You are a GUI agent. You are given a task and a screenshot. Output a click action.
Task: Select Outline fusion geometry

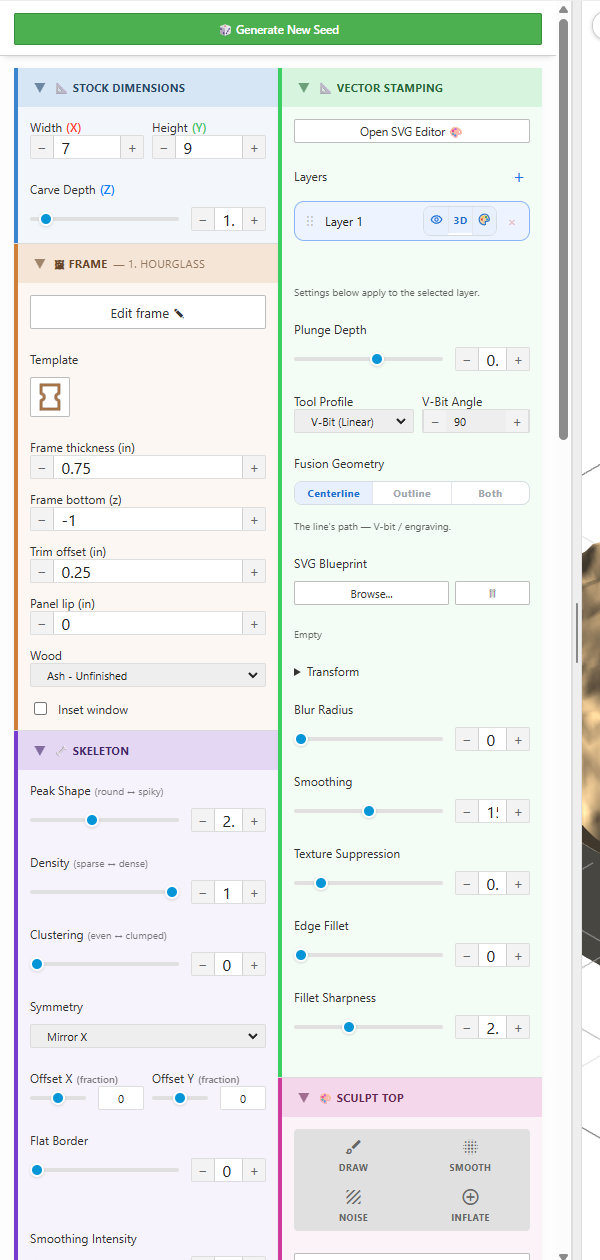(x=412, y=493)
